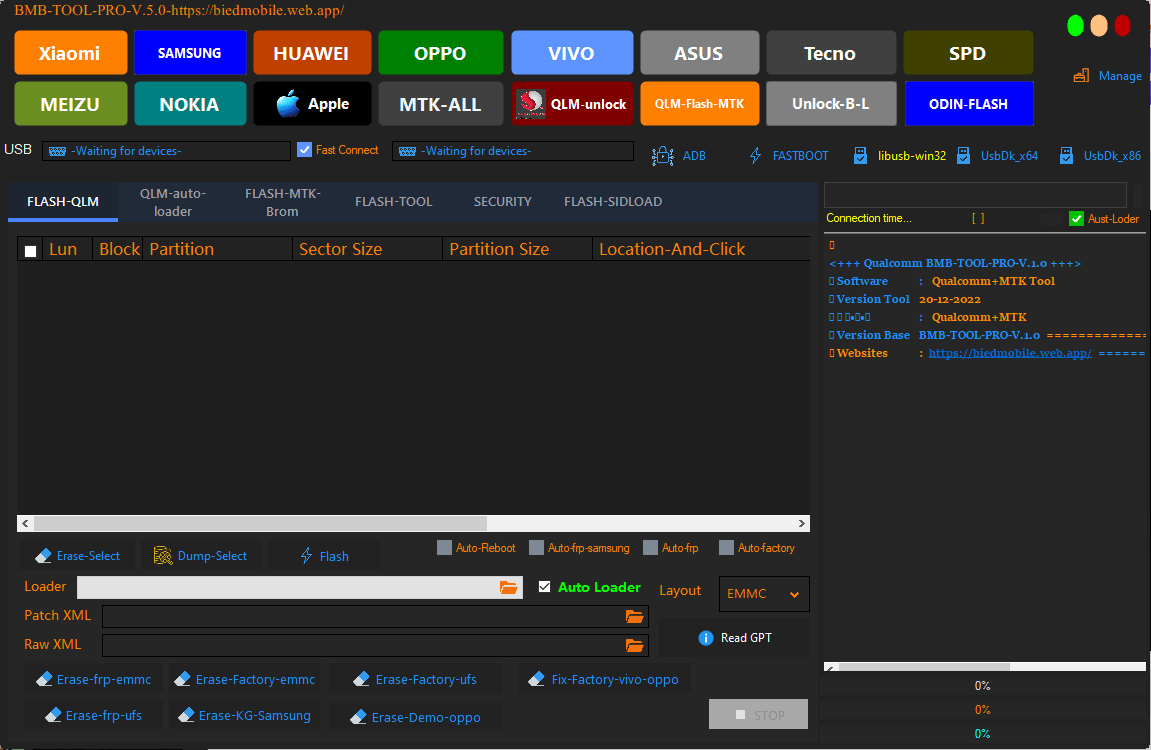Viewport: 1151px width, 750px height.
Task: Toggle Fast Connect off
Action: pos(302,149)
